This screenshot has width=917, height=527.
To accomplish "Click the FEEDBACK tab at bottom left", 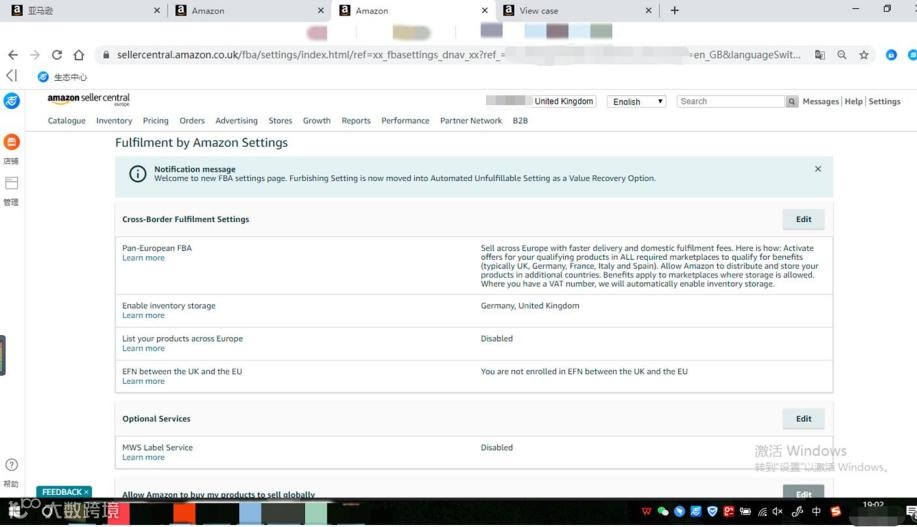I will [64, 492].
